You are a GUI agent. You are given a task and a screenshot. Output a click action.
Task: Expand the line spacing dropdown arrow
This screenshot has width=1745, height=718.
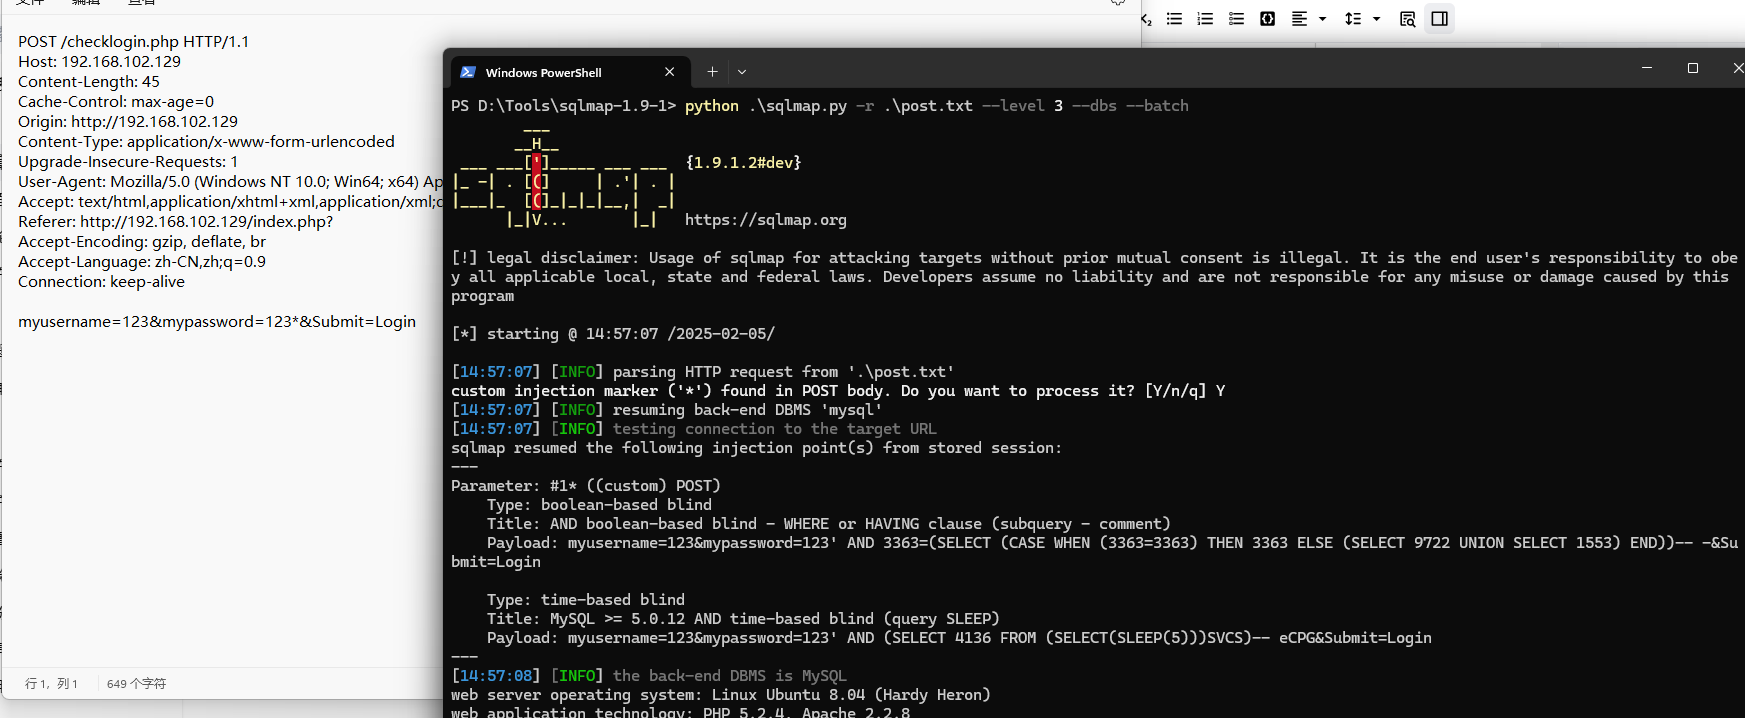(1377, 19)
